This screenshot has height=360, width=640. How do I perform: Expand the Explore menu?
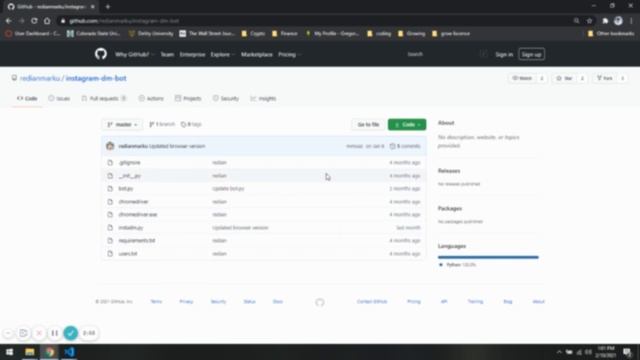click(222, 54)
